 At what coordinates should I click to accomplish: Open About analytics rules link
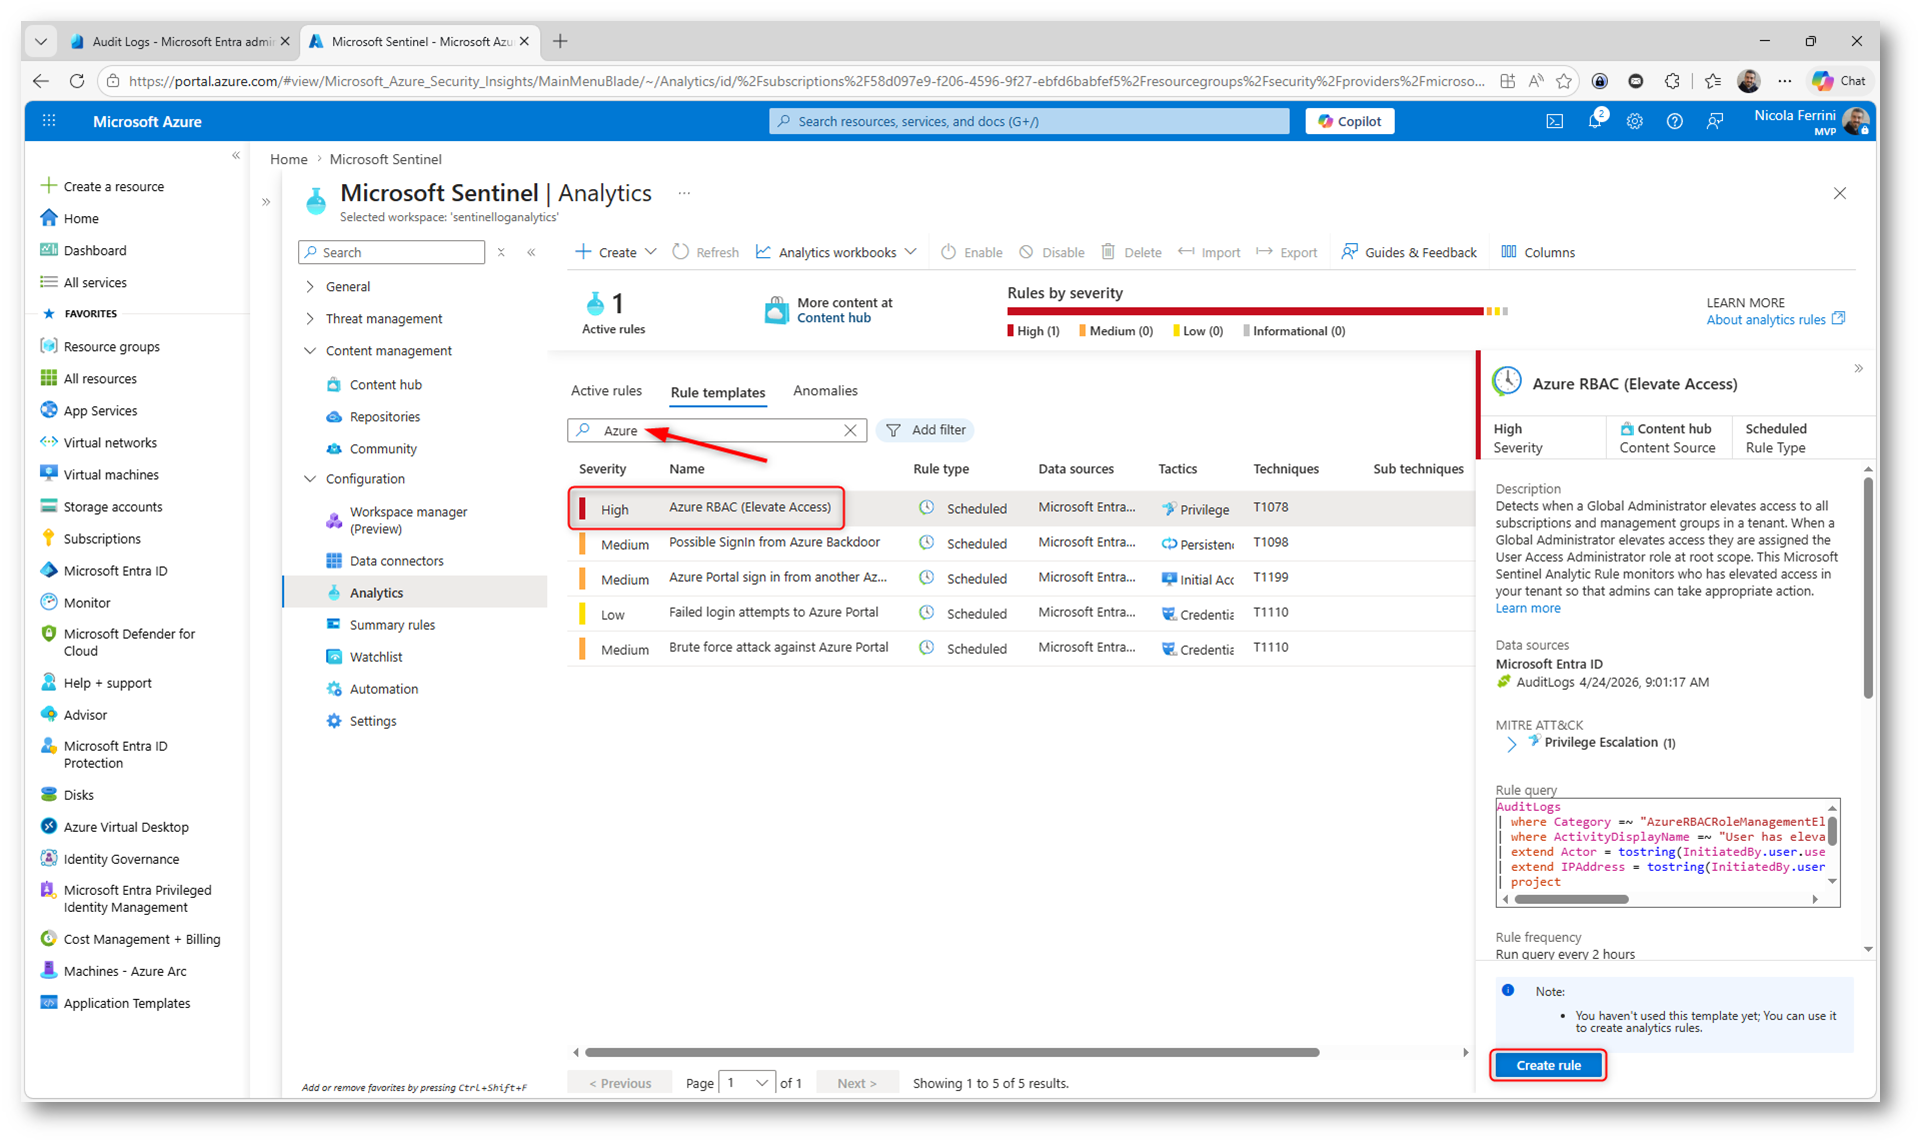click(x=1765, y=320)
